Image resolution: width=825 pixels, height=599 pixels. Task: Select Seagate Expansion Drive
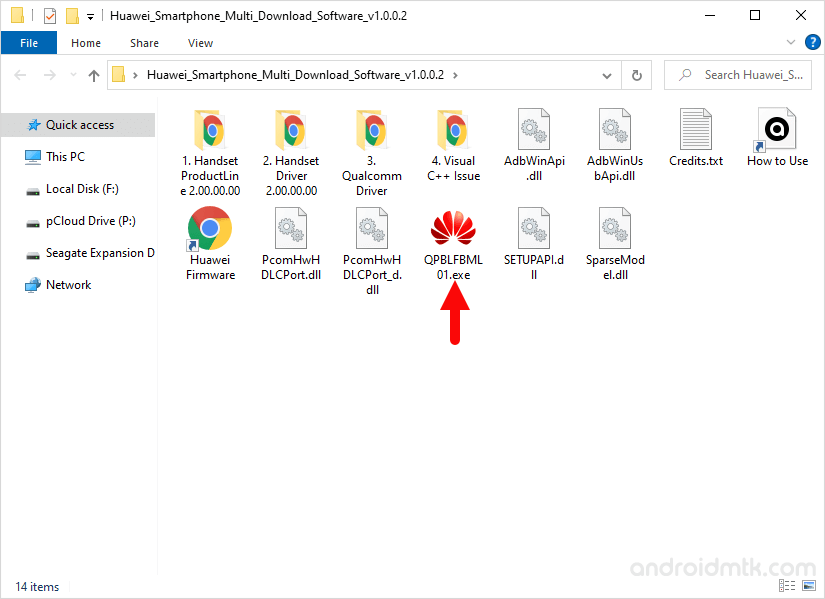pos(89,253)
